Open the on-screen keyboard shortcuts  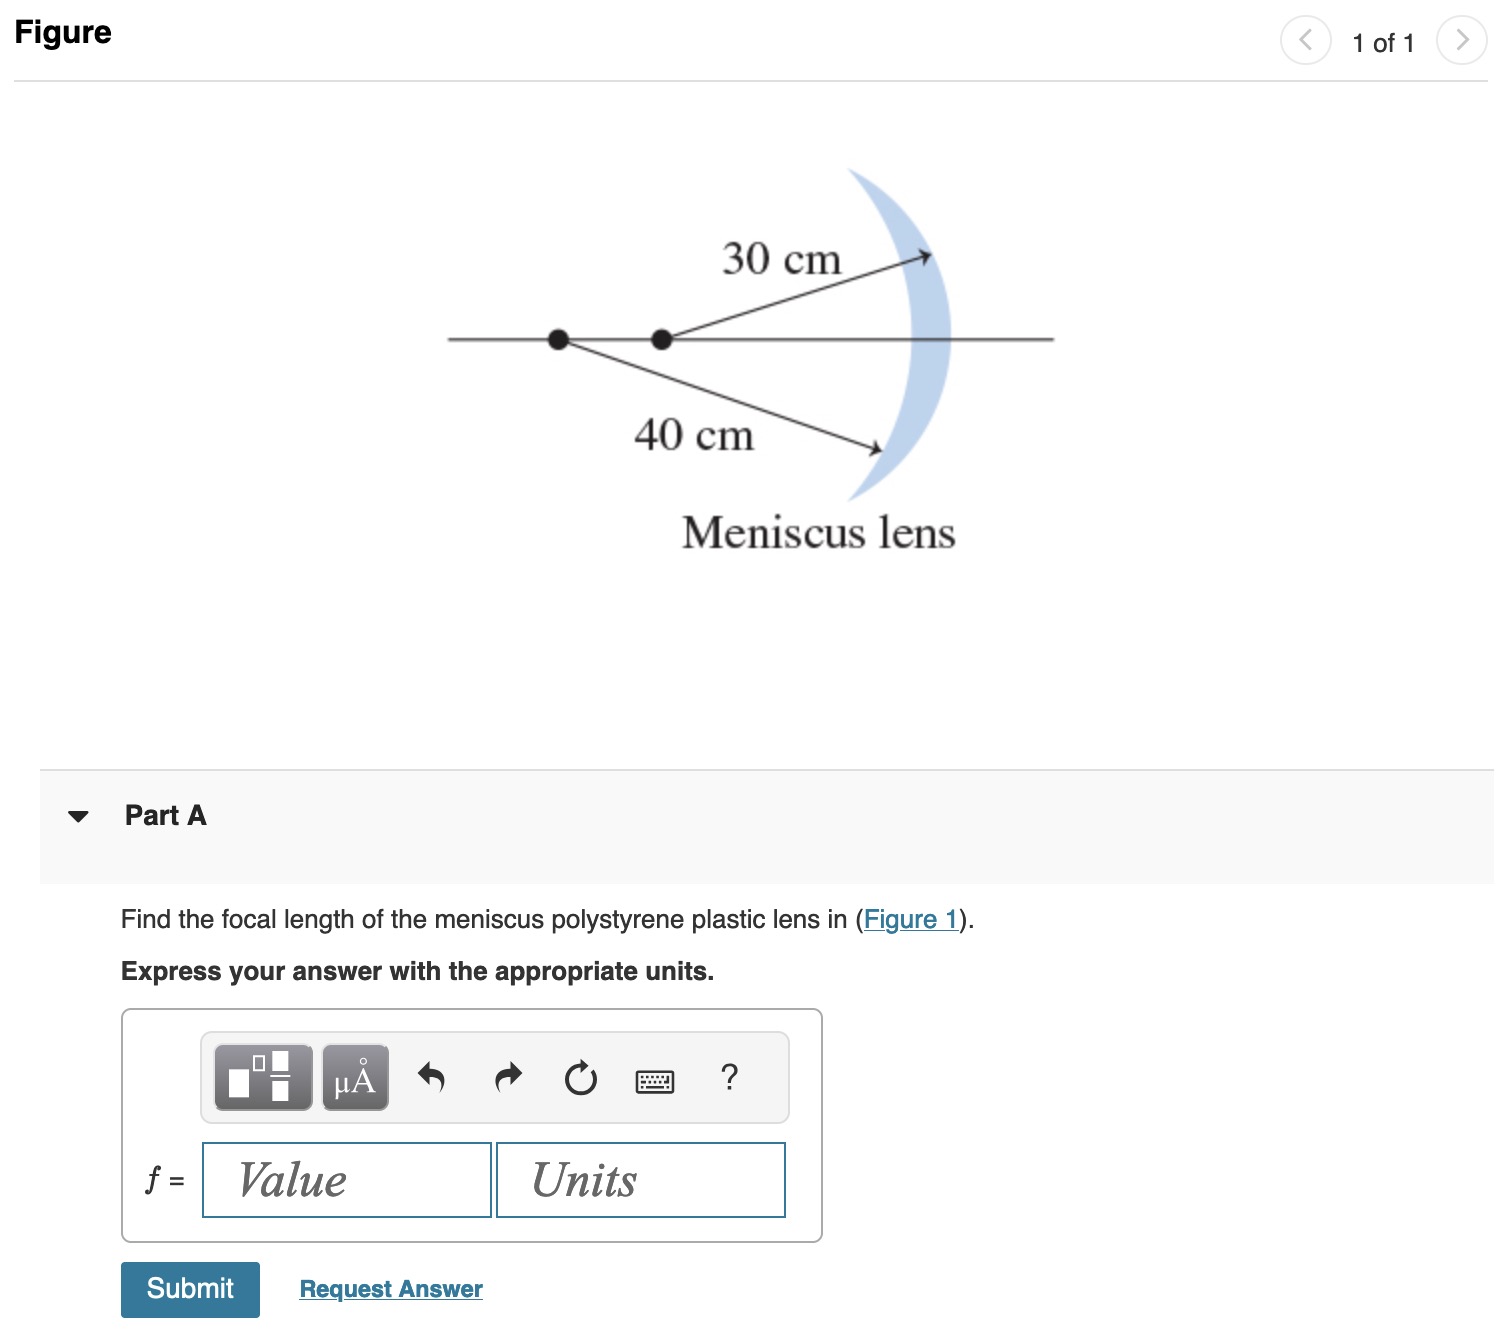coord(655,1080)
